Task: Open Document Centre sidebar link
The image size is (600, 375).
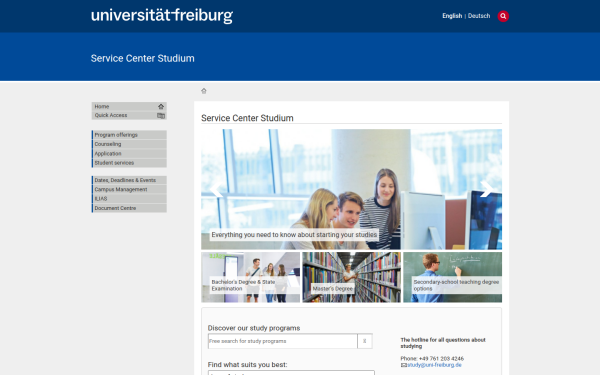Action: click(x=129, y=208)
